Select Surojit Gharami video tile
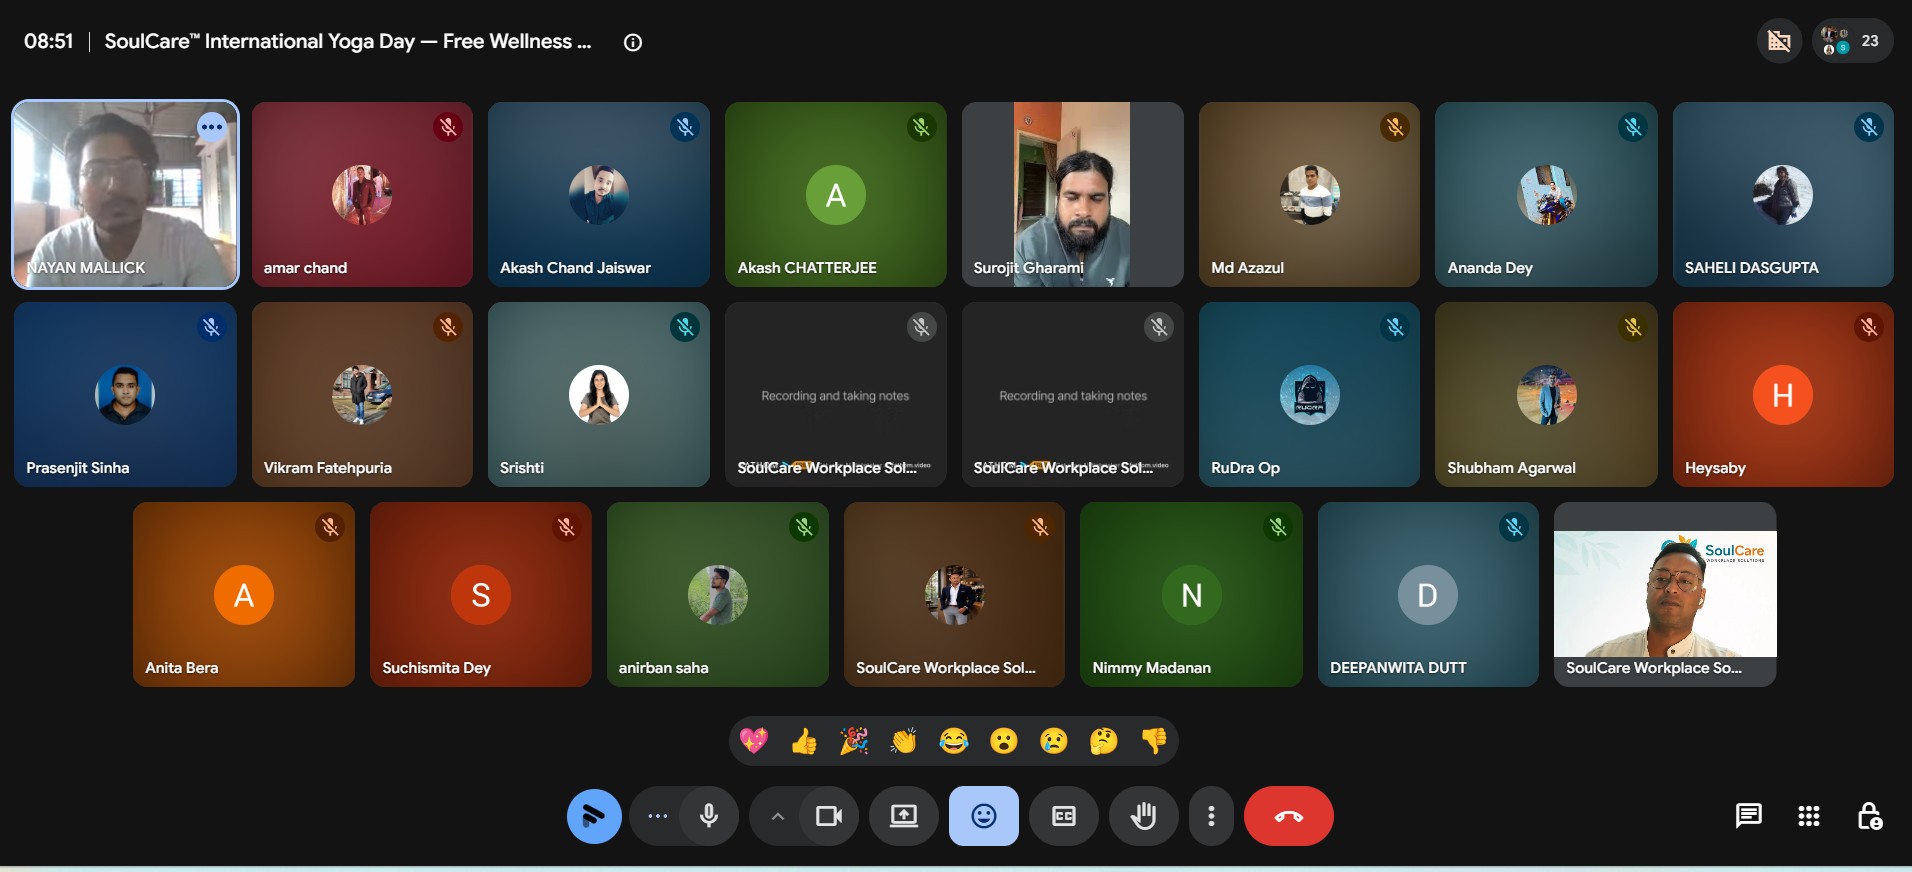 (1072, 194)
